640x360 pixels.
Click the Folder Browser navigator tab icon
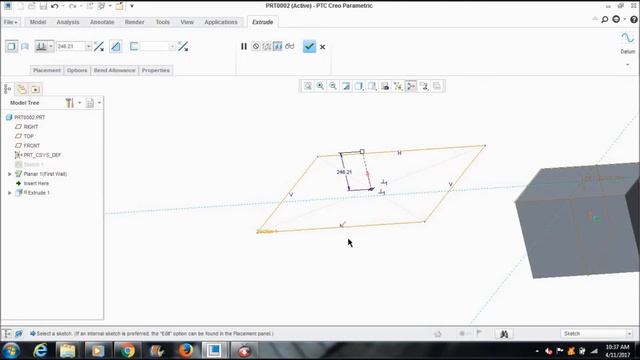point(22,89)
